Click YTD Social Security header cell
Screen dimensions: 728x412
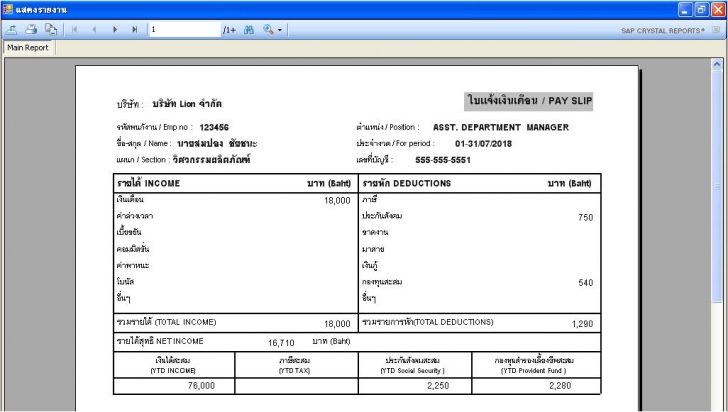[x=415, y=365]
